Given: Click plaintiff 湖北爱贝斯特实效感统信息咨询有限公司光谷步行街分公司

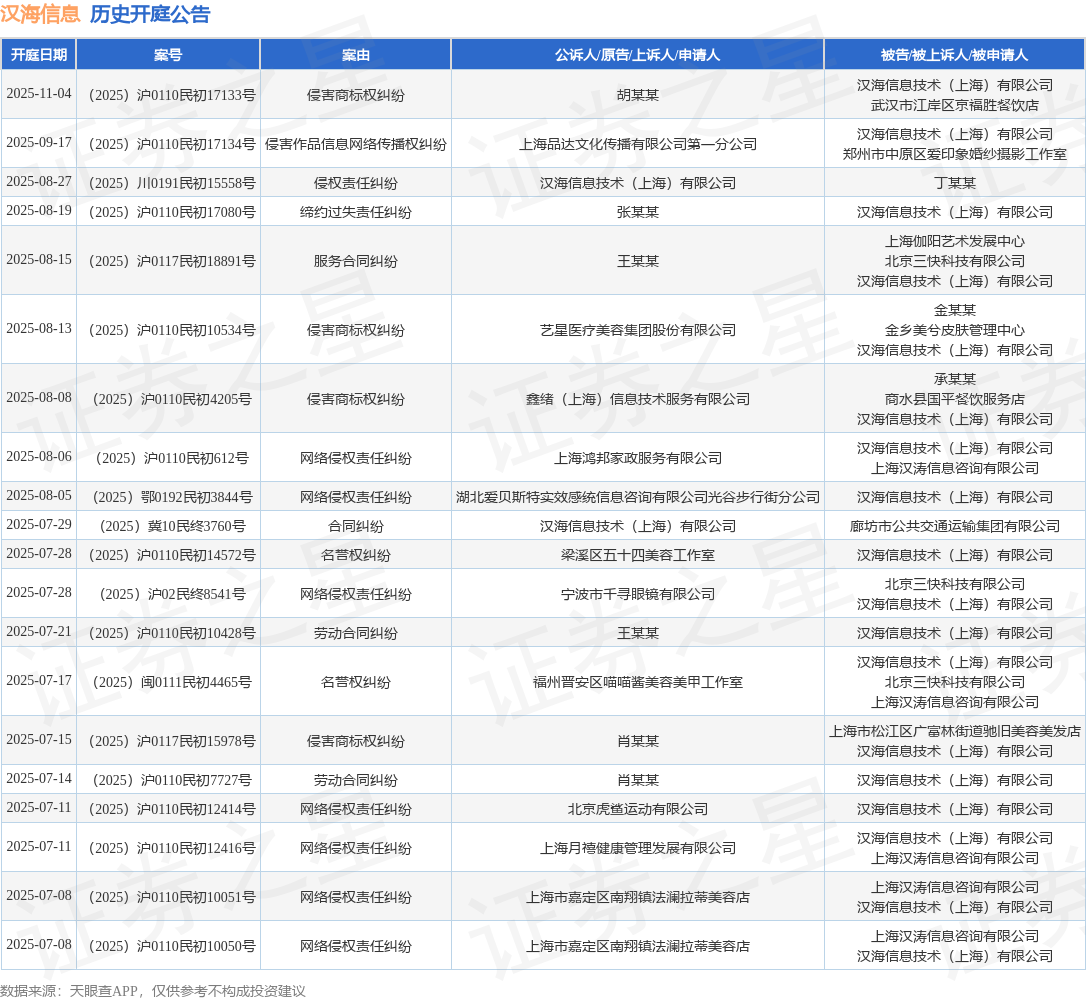Looking at the screenshot, I should pyautogui.click(x=637, y=497).
